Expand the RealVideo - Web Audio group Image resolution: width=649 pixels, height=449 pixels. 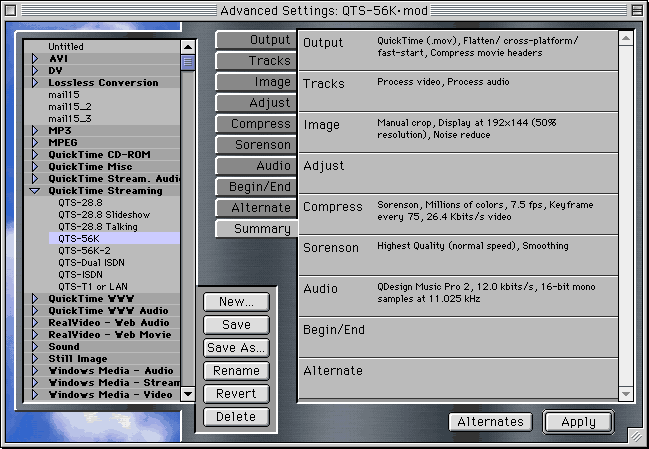pyautogui.click(x=35, y=323)
